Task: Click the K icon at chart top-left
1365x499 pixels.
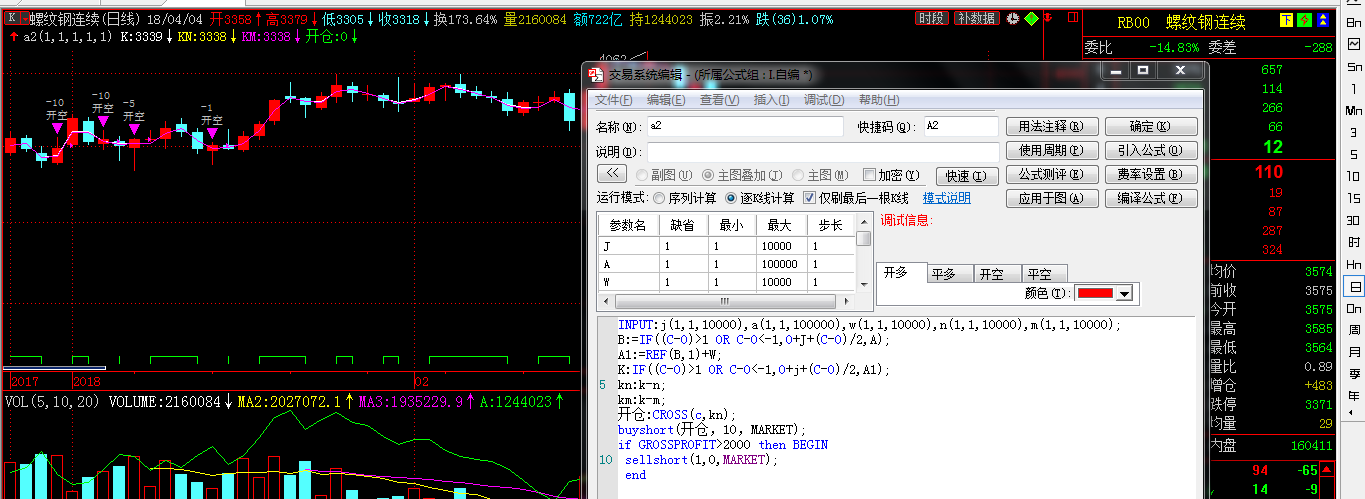Action: 12,18
